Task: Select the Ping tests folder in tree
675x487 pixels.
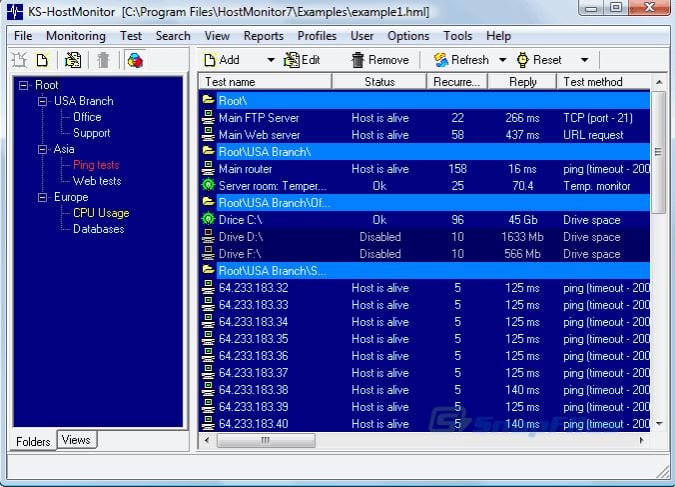Action: pyautogui.click(x=96, y=165)
